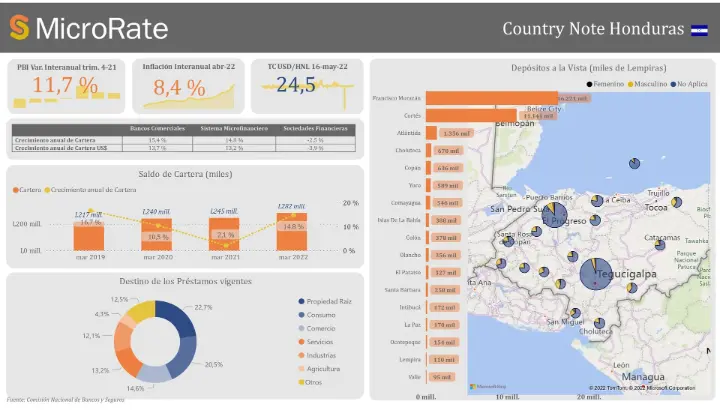
Task: Select the Catacamas pie marker on map
Action: 661,244
